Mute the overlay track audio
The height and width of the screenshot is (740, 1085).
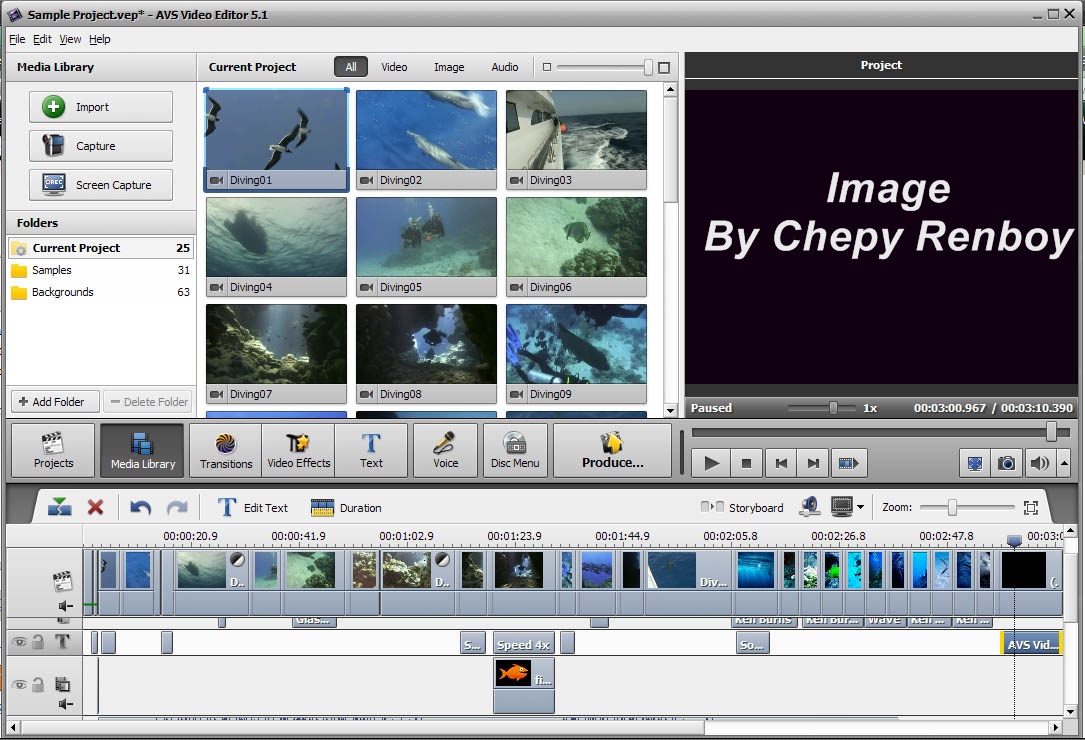[x=65, y=704]
